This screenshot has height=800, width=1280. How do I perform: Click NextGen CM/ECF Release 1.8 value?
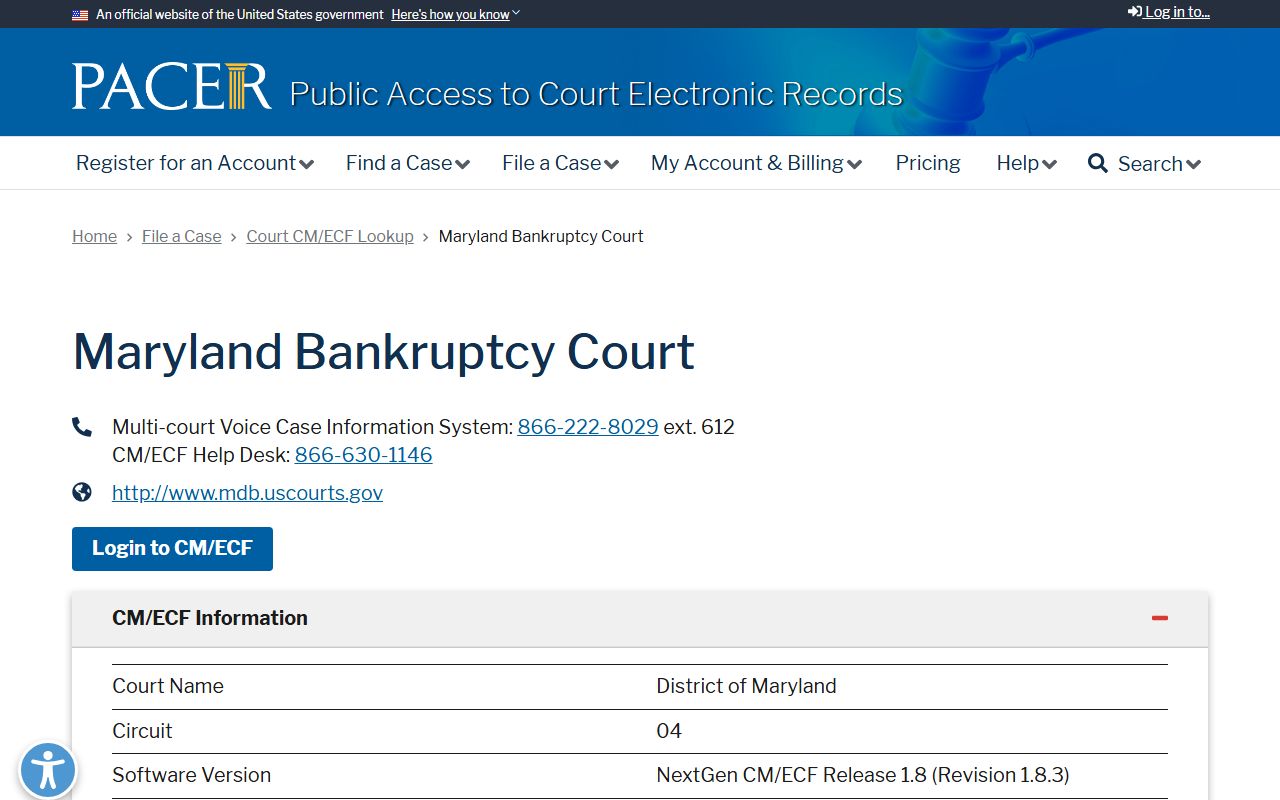tap(863, 775)
